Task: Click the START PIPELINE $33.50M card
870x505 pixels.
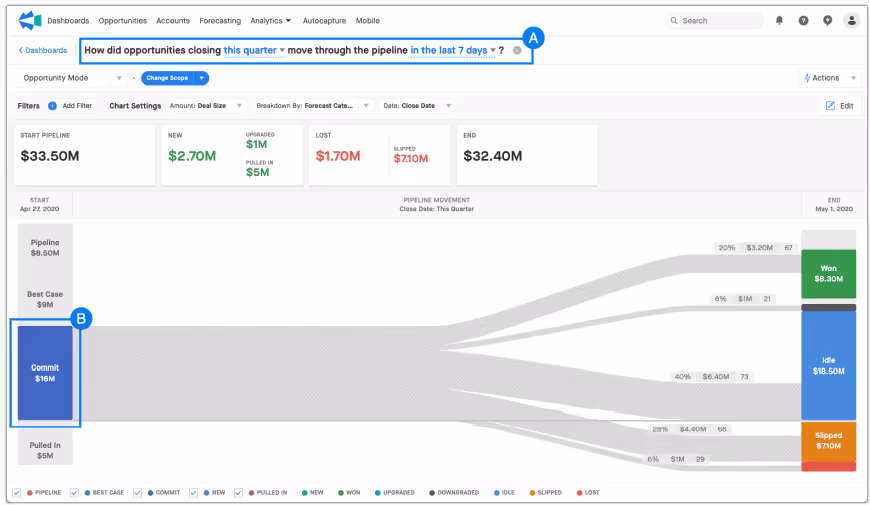Action: (84, 155)
